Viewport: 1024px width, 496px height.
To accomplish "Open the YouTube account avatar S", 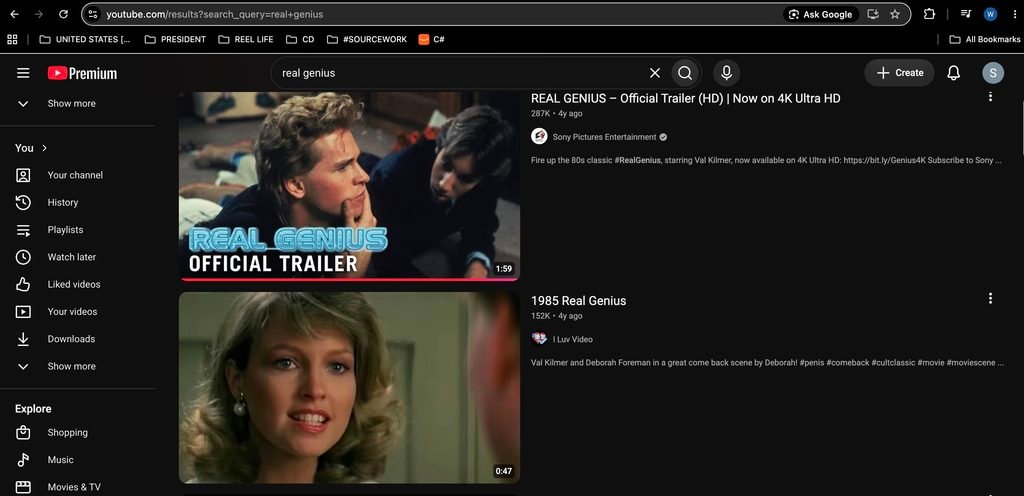I will (x=993, y=73).
